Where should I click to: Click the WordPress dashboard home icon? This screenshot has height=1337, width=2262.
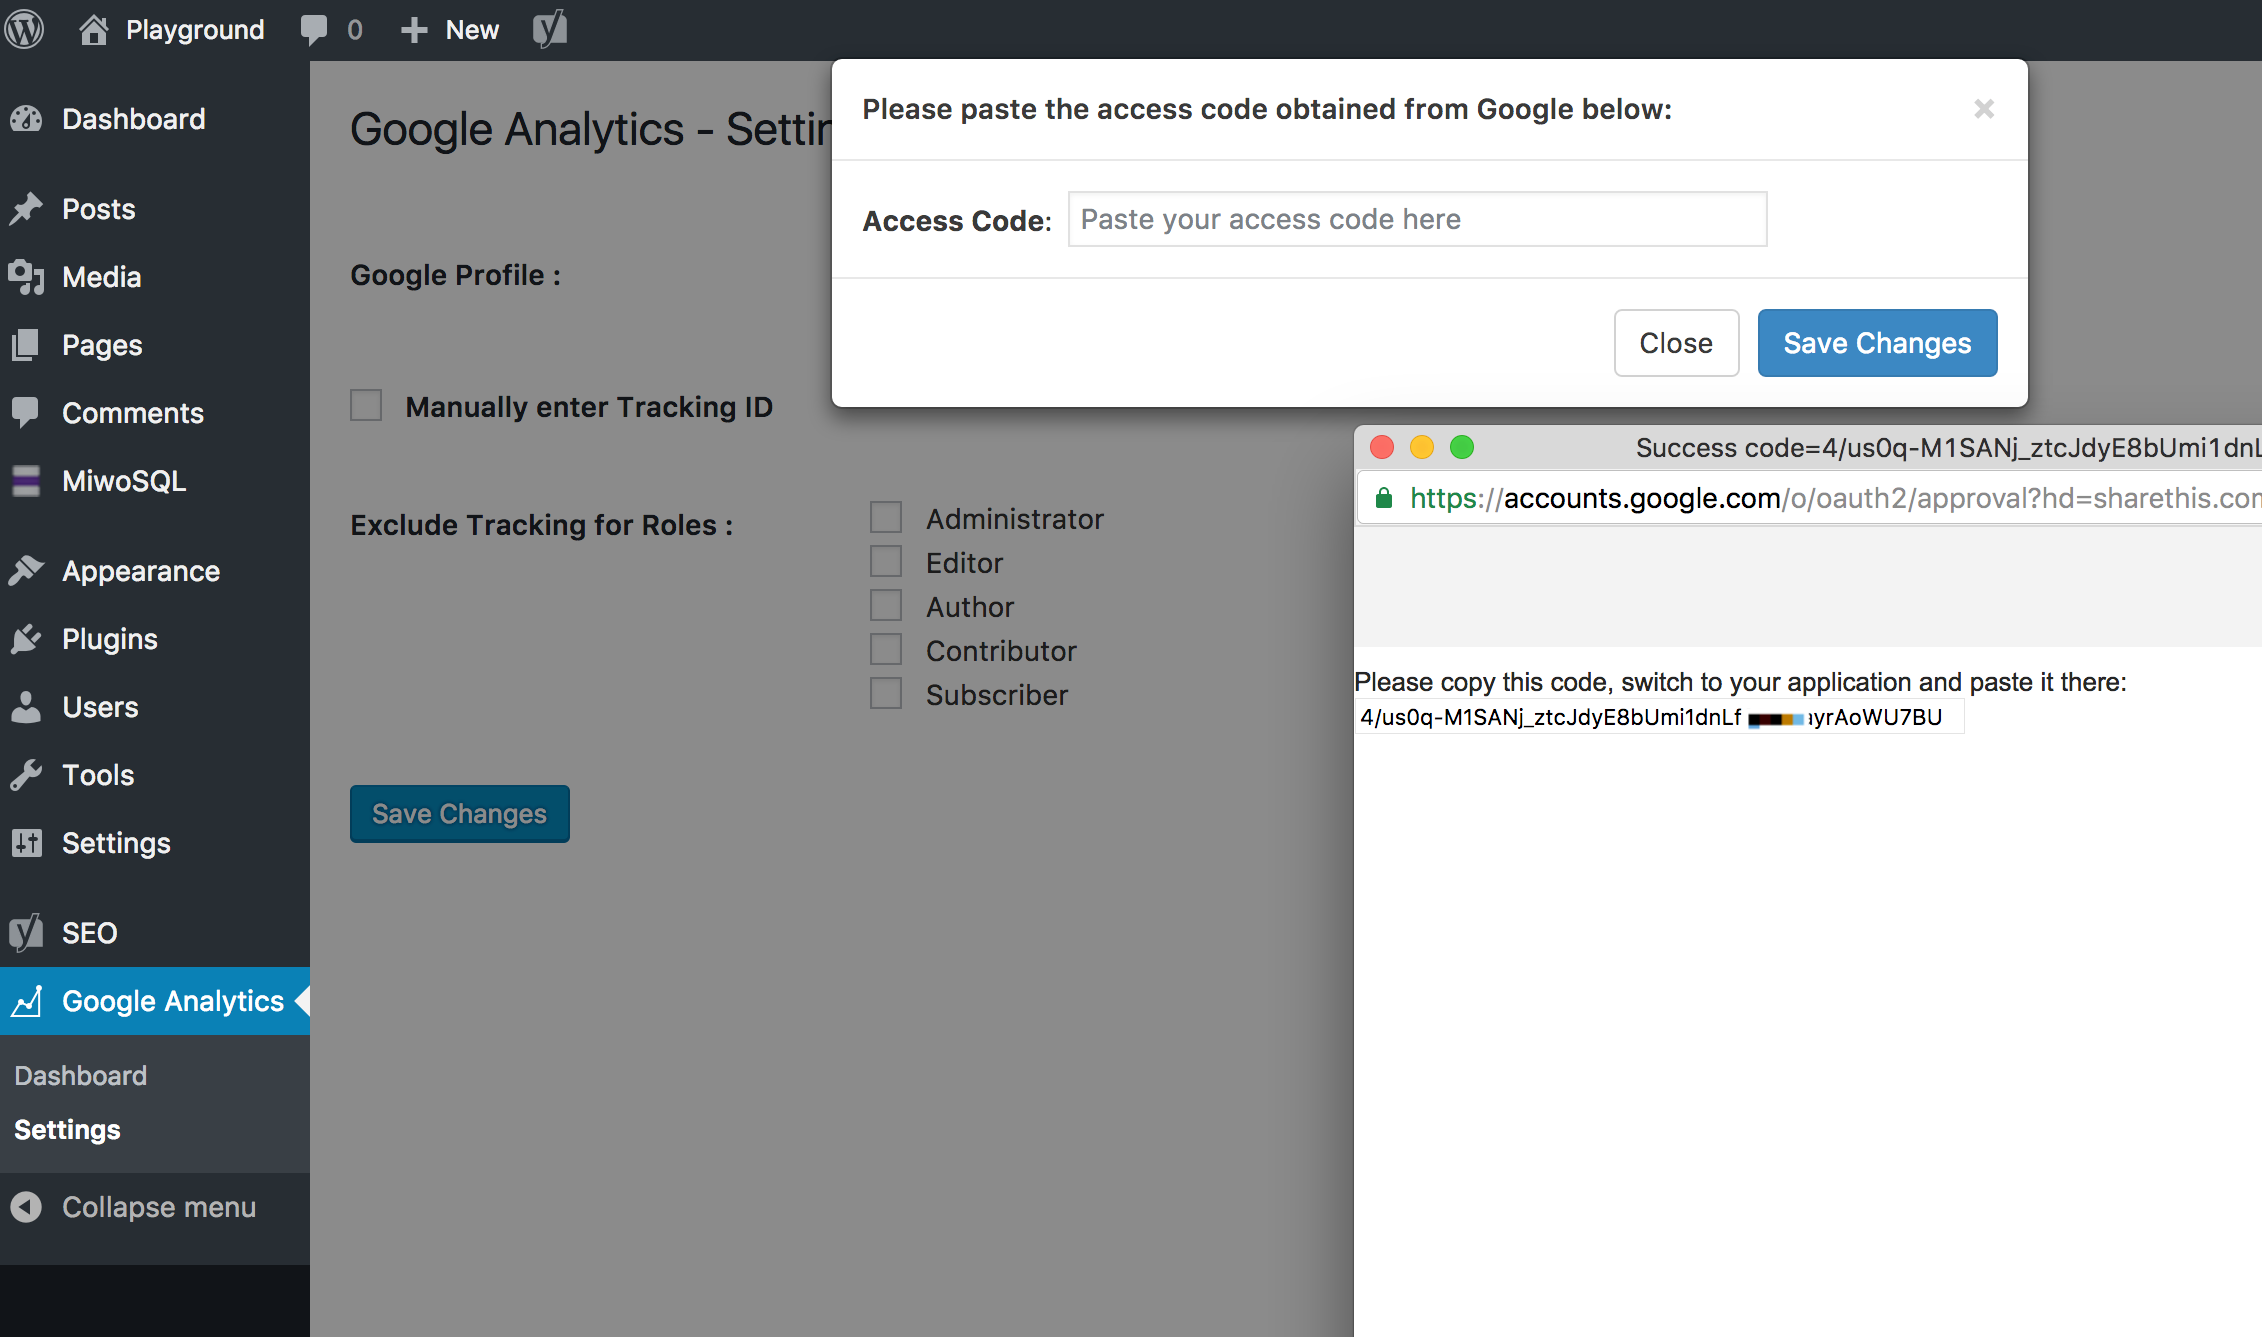point(92,27)
